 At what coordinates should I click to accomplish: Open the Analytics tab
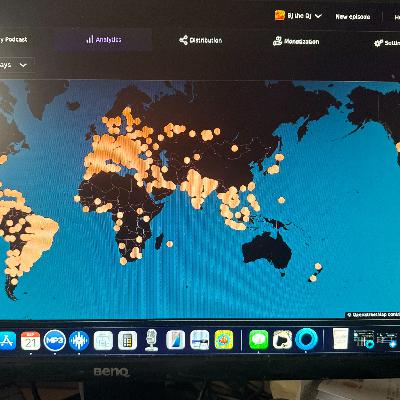point(104,40)
